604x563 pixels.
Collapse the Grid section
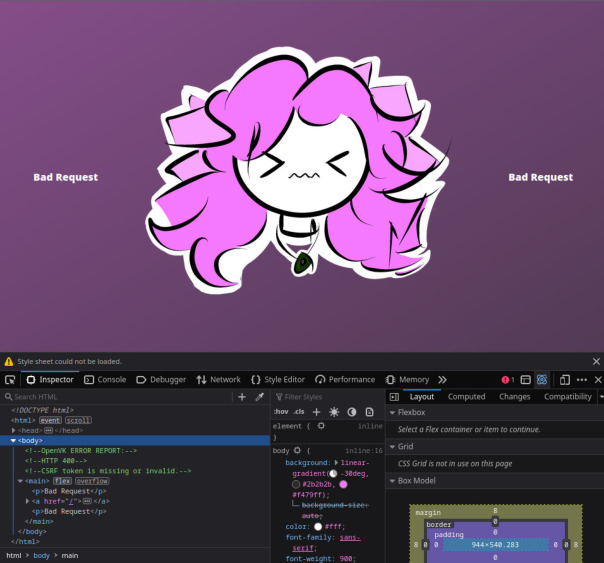[393, 447]
